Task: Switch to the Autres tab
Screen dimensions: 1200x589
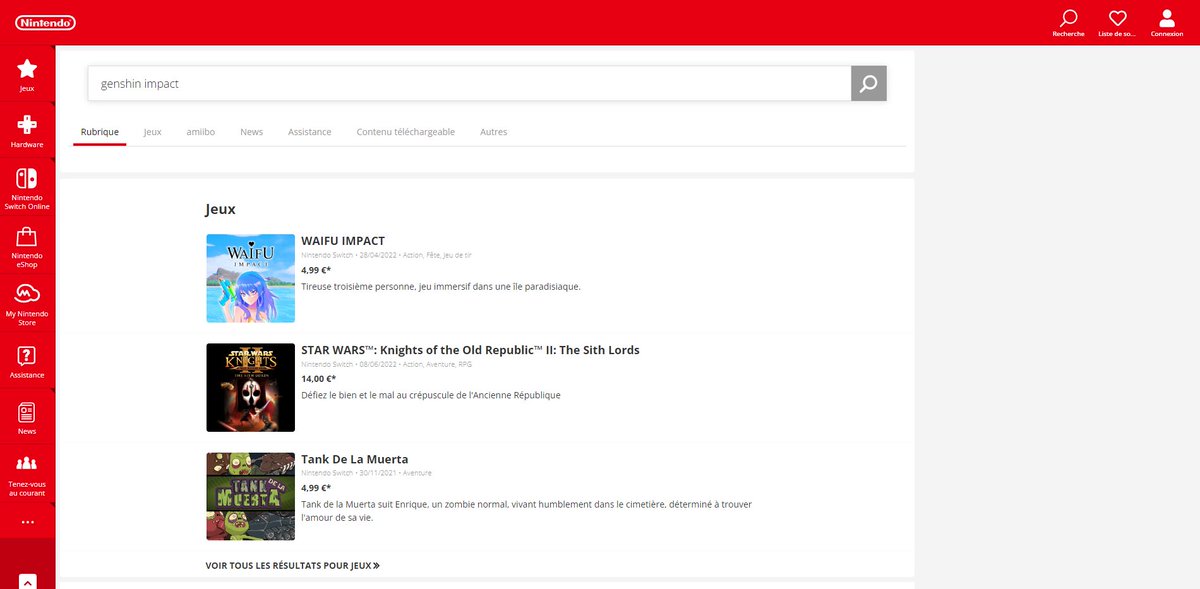Action: 493,132
